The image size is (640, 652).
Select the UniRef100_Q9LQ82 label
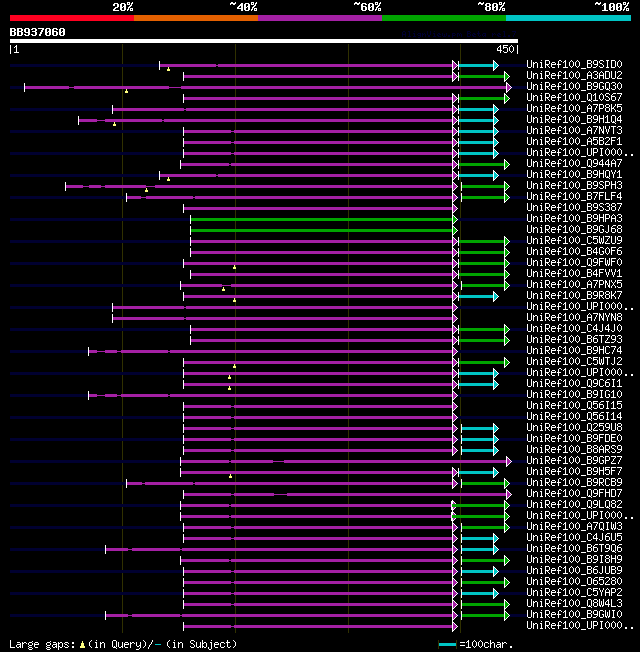coord(574,504)
